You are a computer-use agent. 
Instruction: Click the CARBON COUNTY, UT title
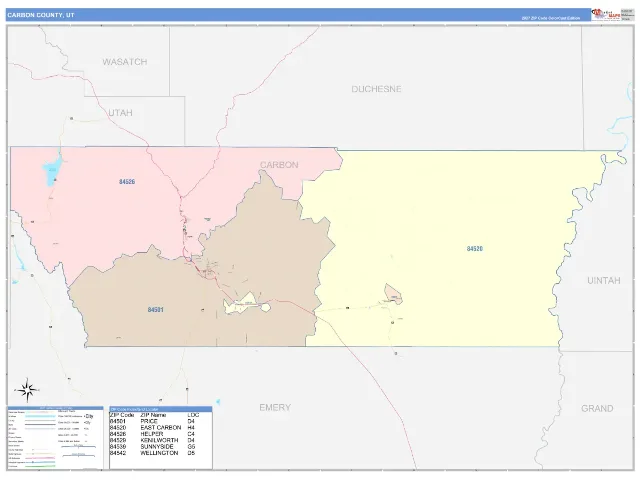41,15
